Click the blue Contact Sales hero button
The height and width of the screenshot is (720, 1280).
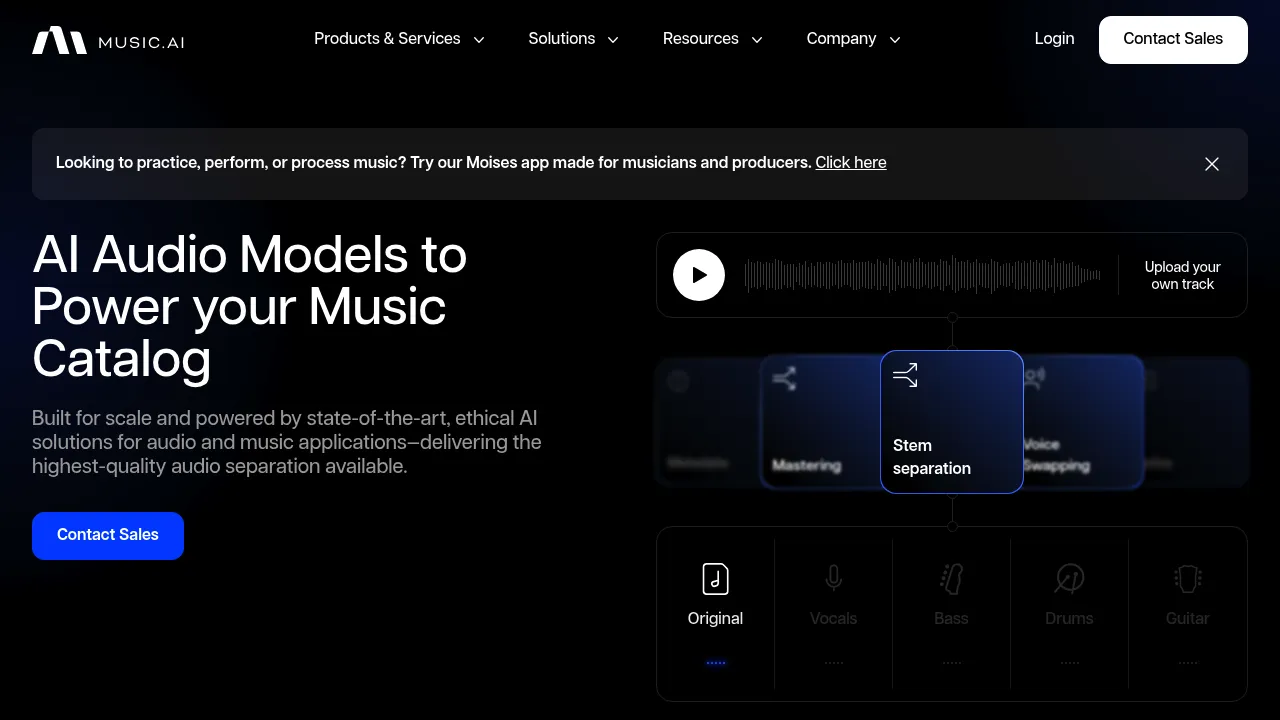108,536
